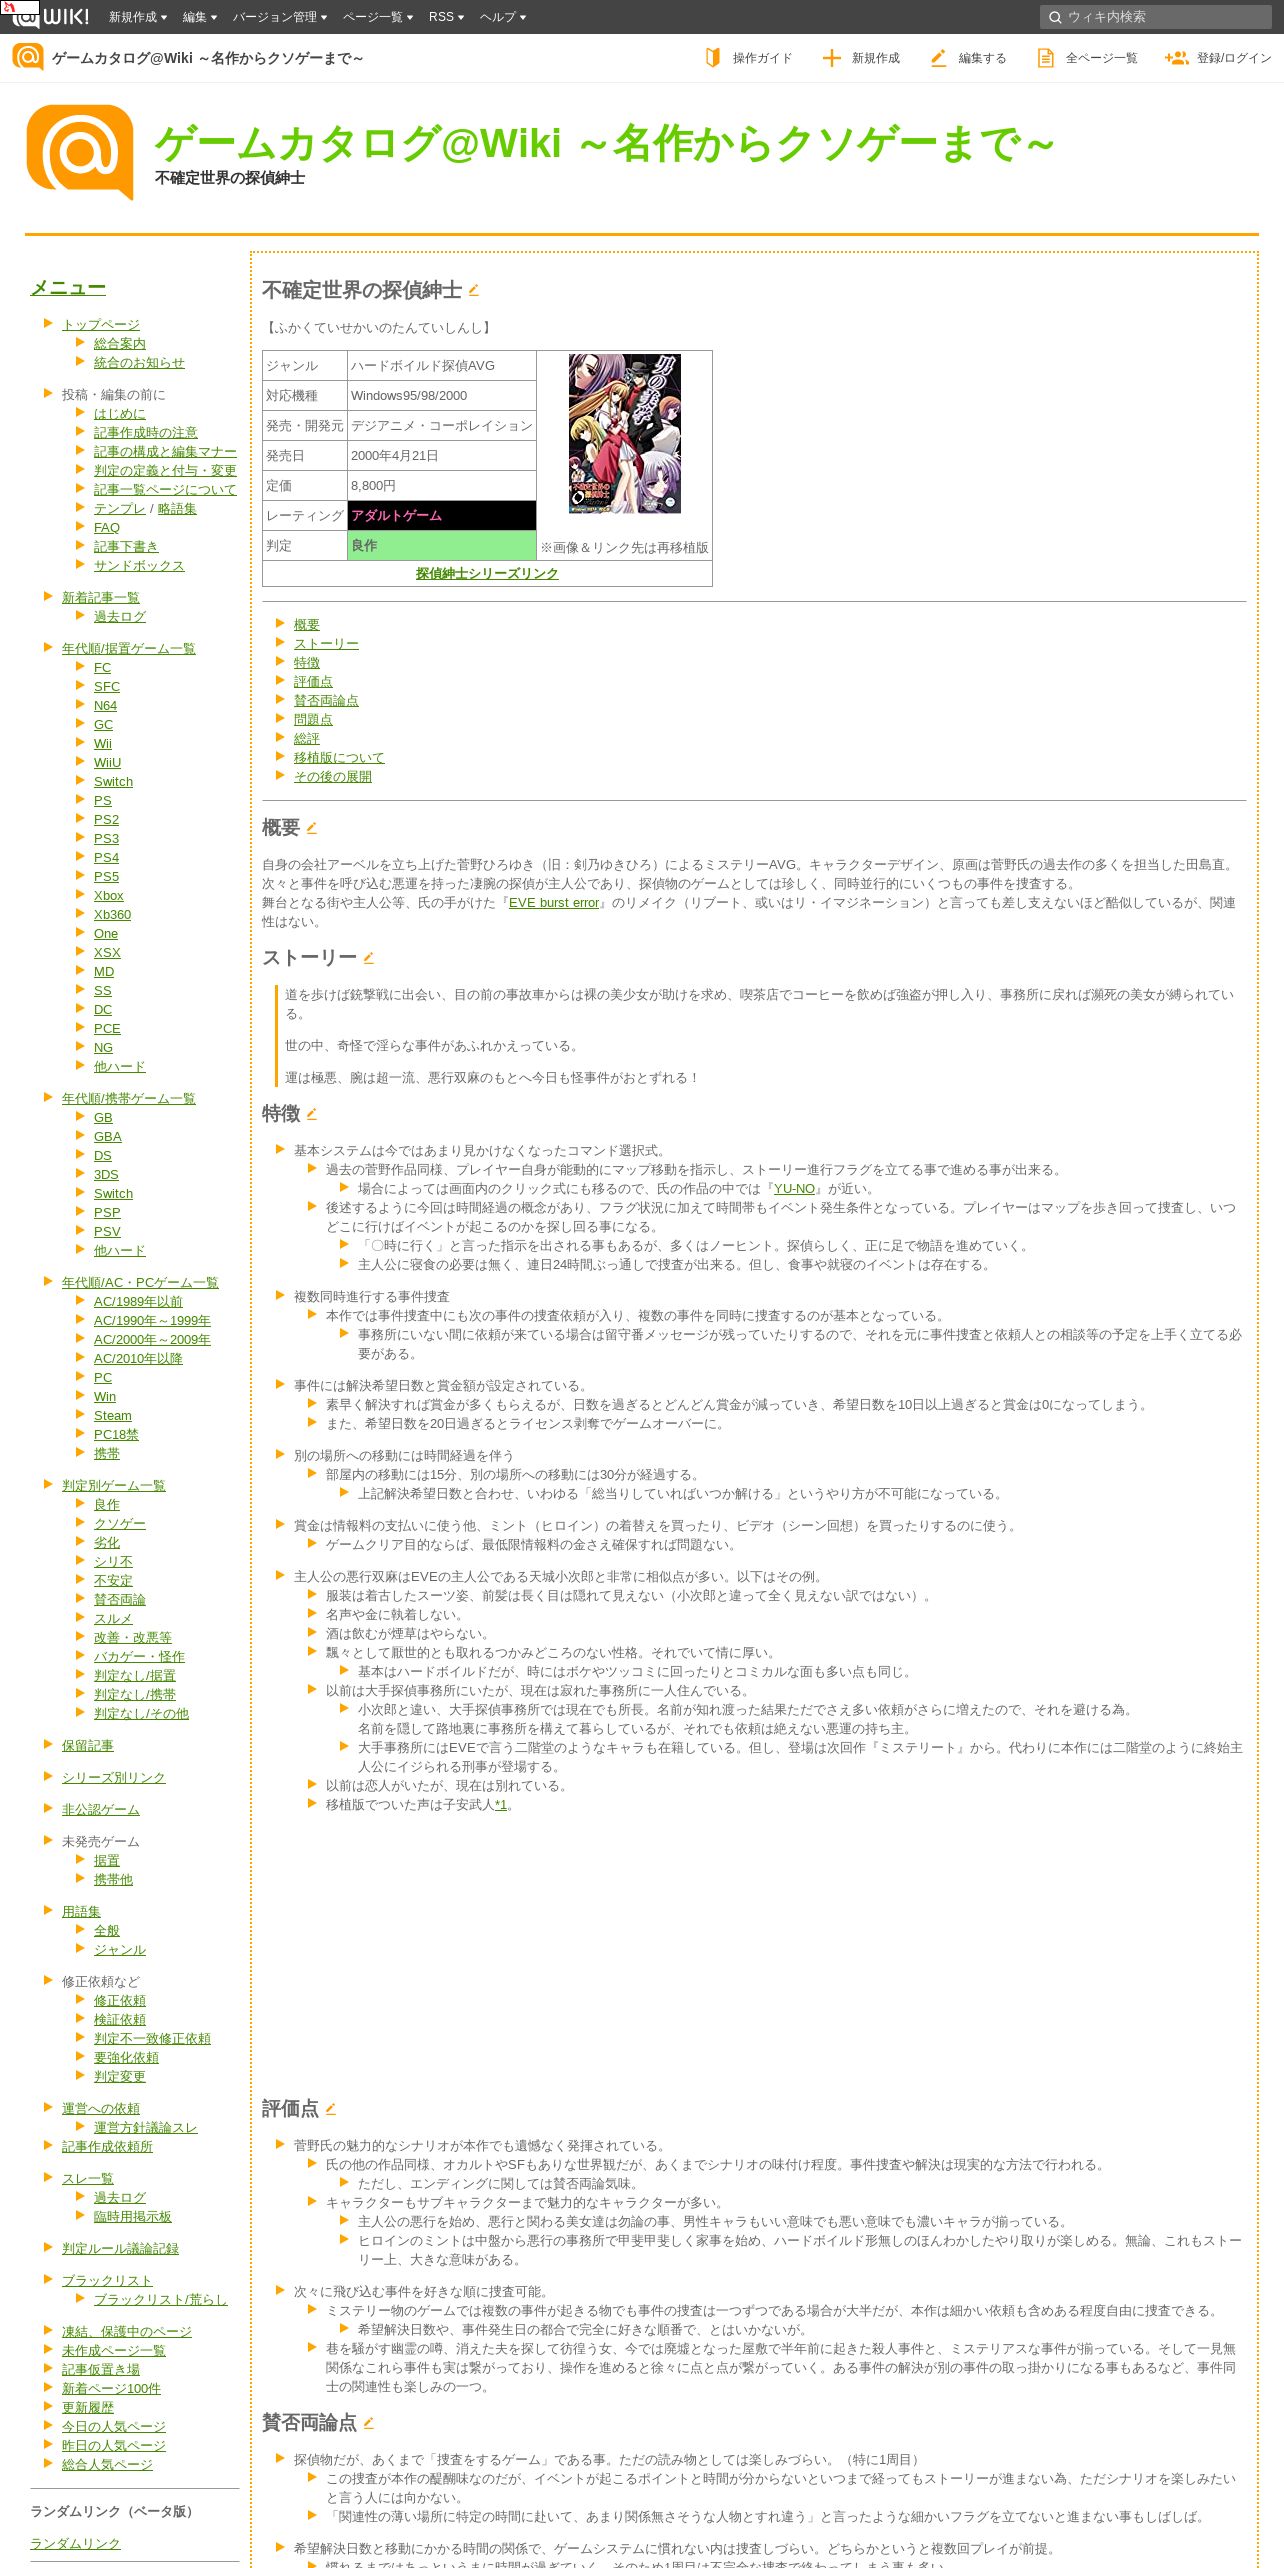Click edit pencil next to 特徴 heading

(311, 1114)
